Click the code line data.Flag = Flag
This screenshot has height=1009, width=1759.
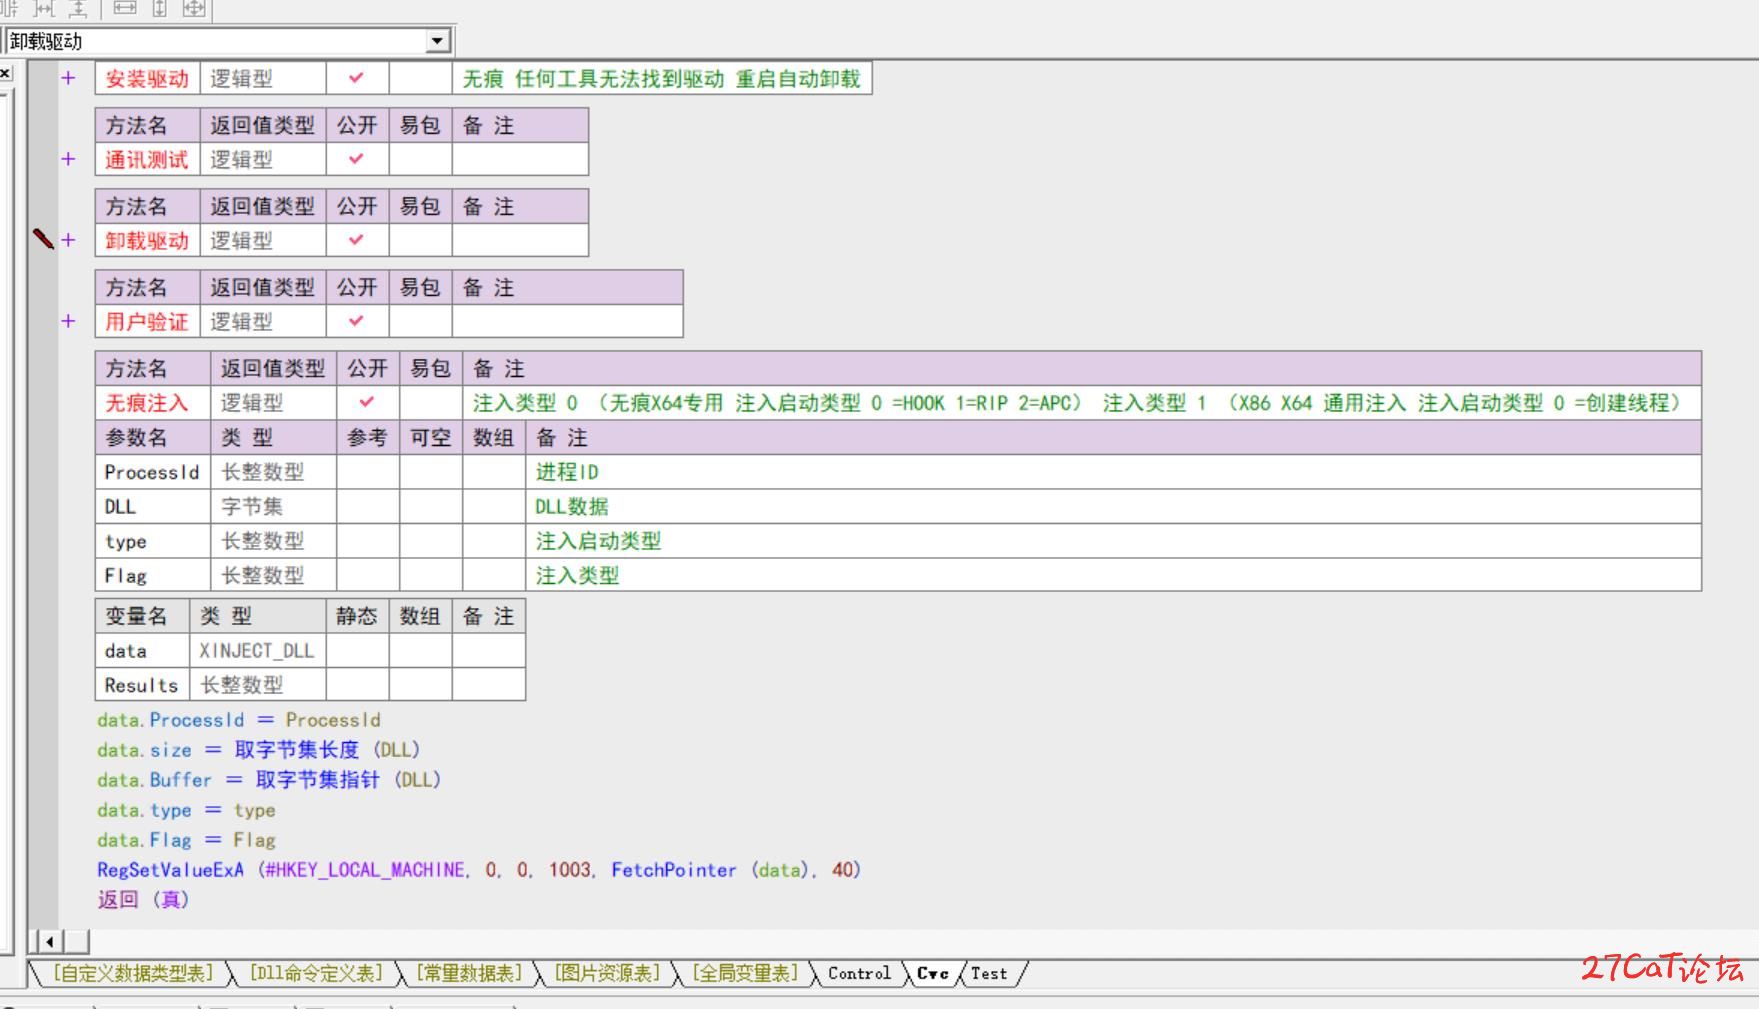186,840
